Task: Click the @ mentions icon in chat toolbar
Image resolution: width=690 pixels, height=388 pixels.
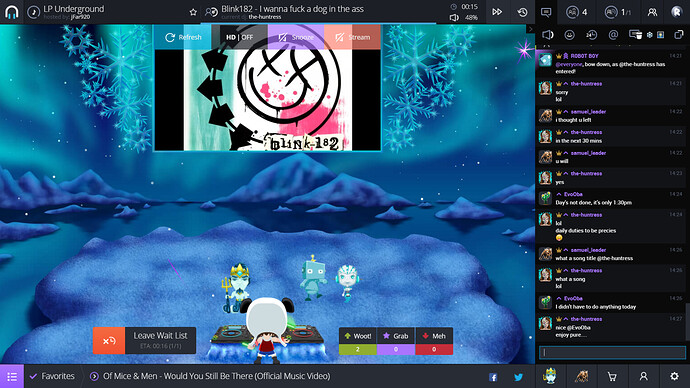Action: [613, 35]
